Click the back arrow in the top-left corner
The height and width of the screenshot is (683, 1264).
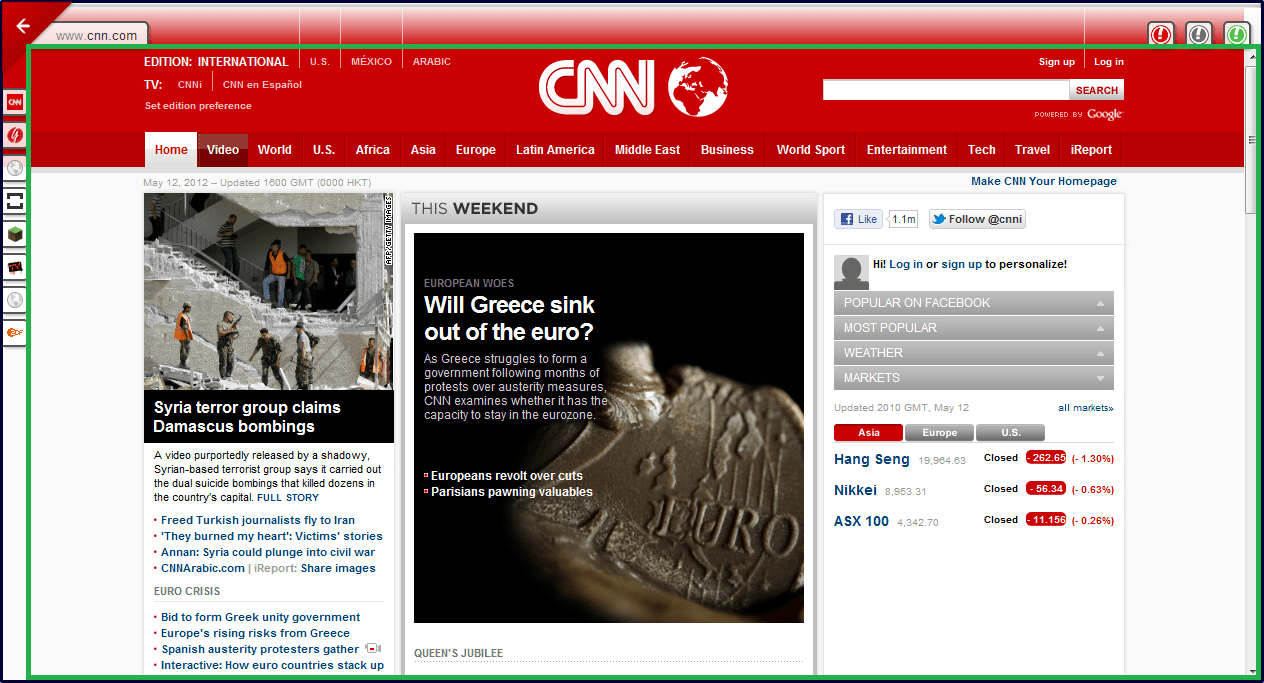(23, 26)
